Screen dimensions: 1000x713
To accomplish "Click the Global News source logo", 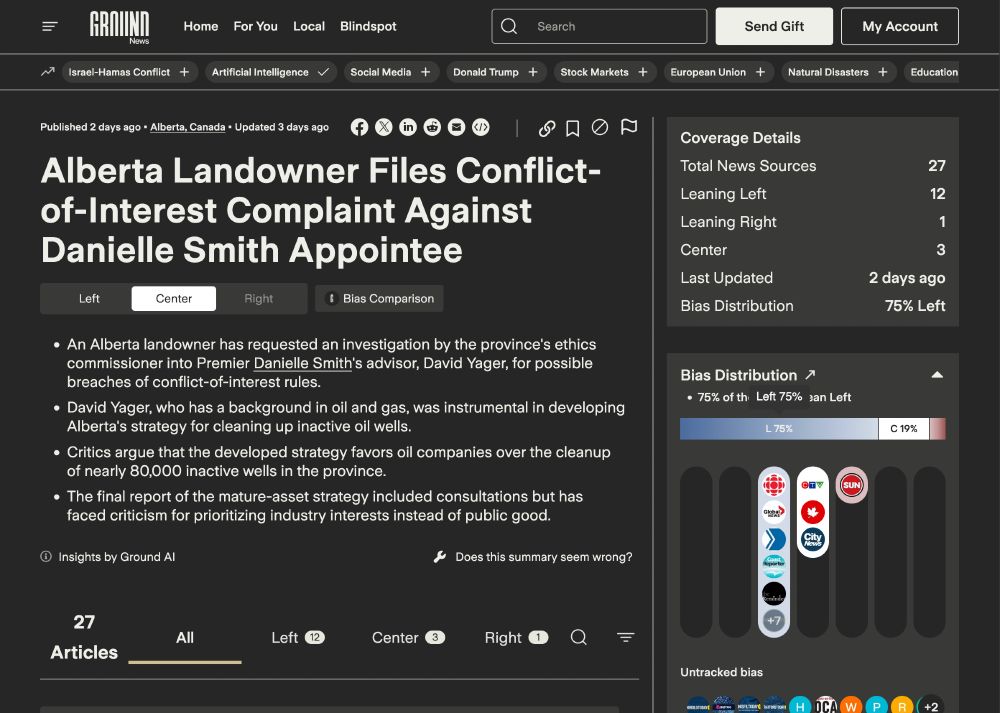I will [x=774, y=512].
